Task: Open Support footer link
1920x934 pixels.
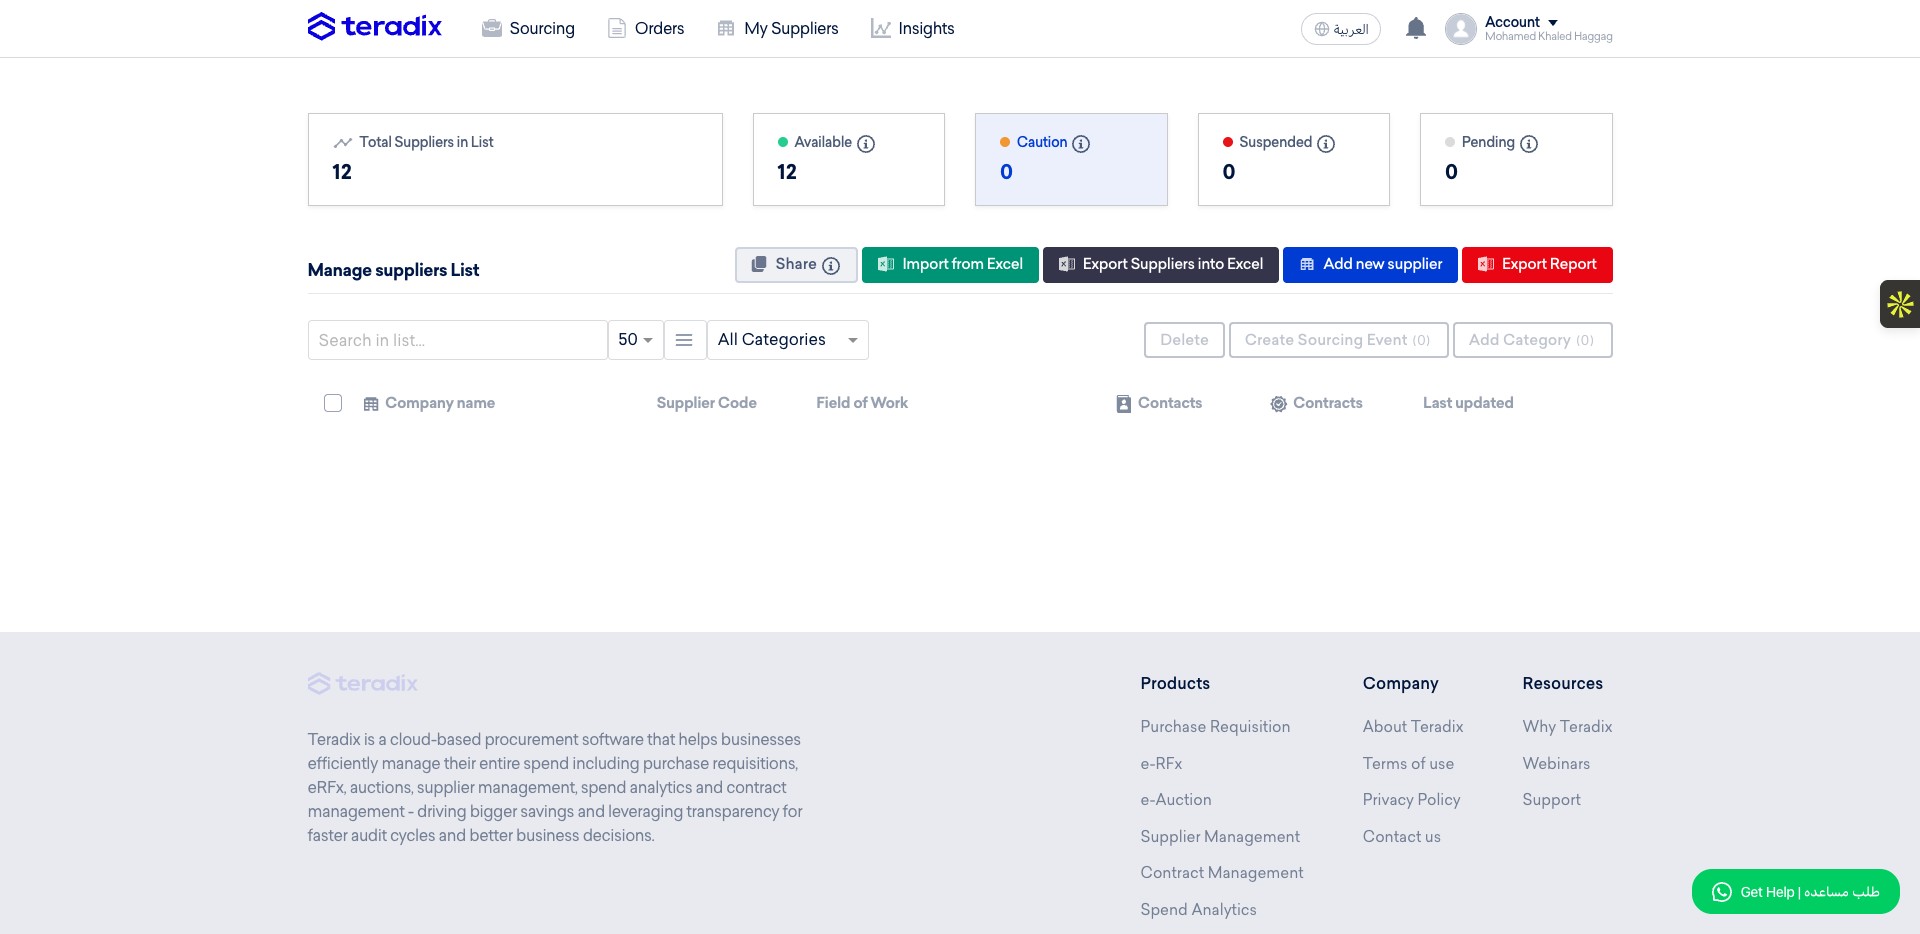Action: tap(1552, 800)
